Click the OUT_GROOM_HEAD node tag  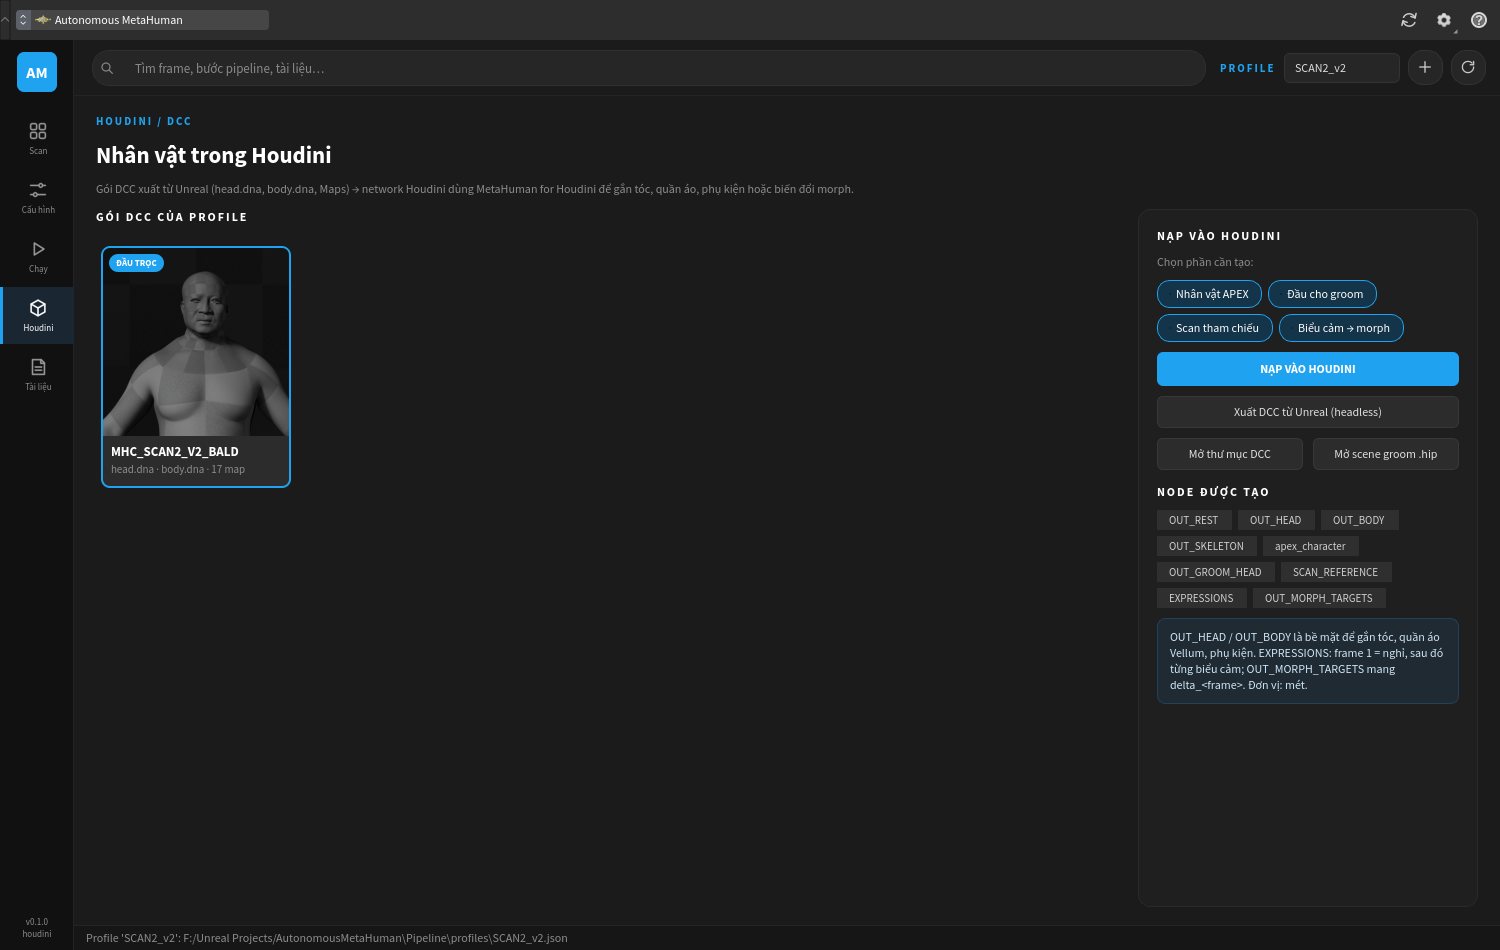pyautogui.click(x=1216, y=572)
